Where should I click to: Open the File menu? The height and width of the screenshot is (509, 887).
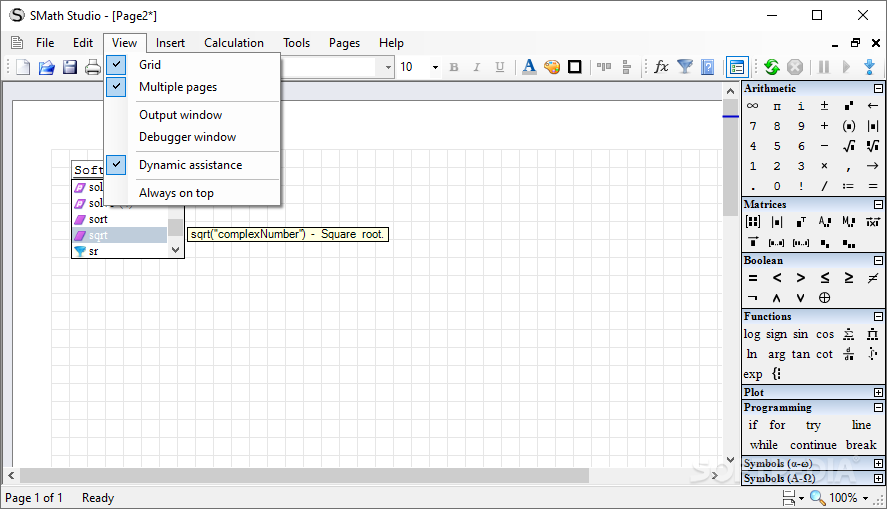(45, 43)
